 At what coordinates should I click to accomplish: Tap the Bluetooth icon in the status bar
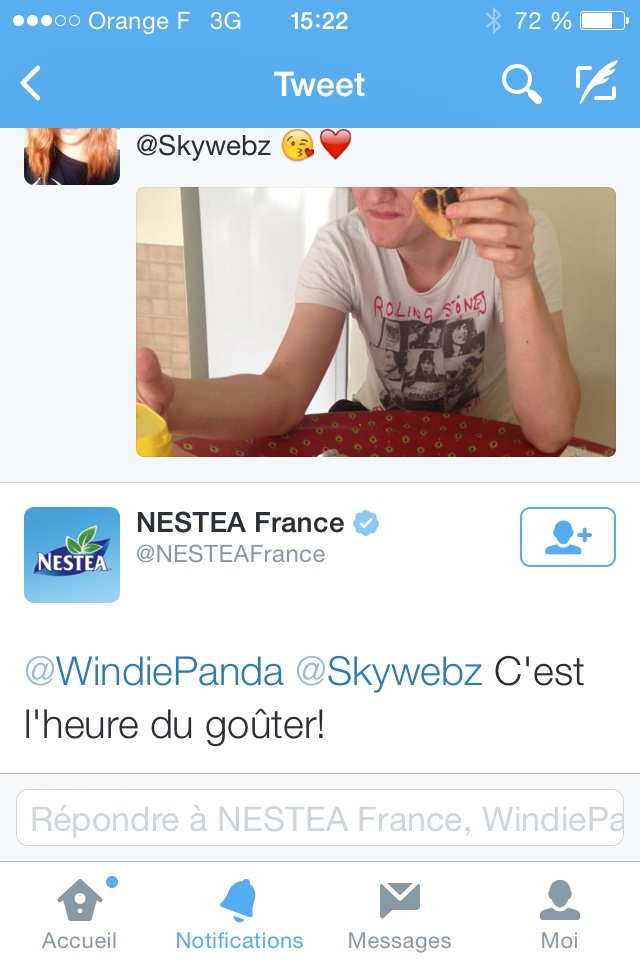click(493, 21)
